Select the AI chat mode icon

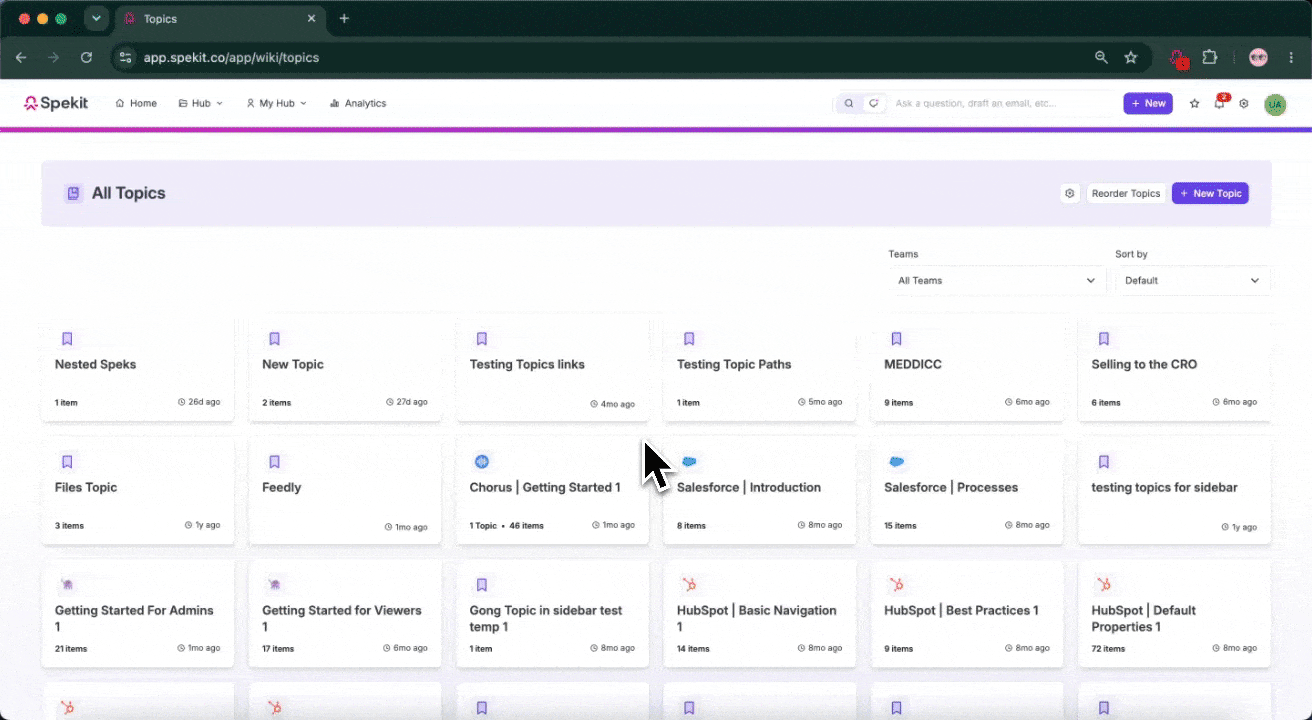point(873,103)
